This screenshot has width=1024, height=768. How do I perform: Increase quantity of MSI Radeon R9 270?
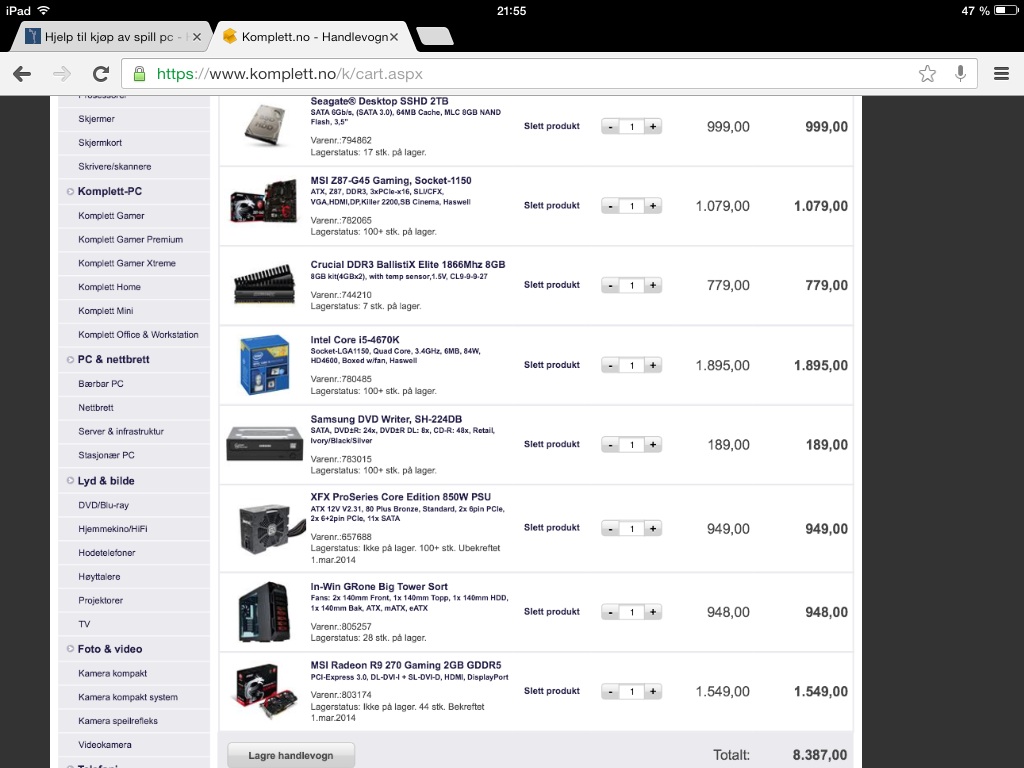point(653,691)
